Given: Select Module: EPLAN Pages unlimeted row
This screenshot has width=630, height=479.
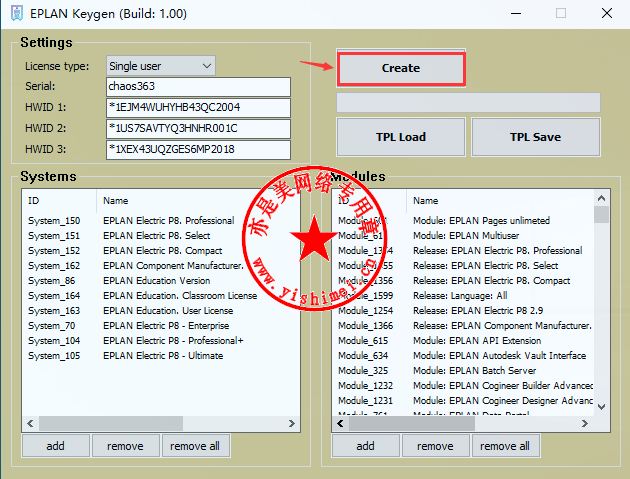Looking at the screenshot, I should tap(463, 221).
